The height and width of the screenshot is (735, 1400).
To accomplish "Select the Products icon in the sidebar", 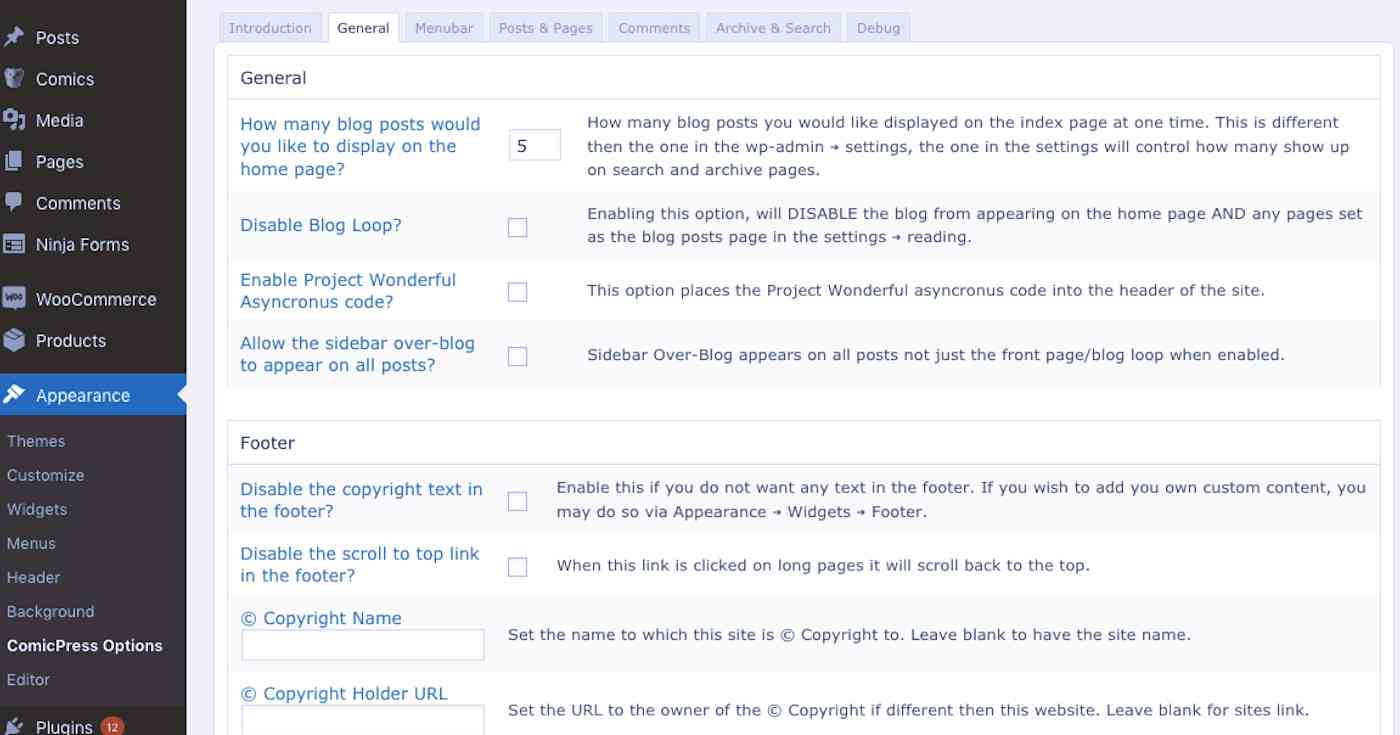I will [x=17, y=340].
